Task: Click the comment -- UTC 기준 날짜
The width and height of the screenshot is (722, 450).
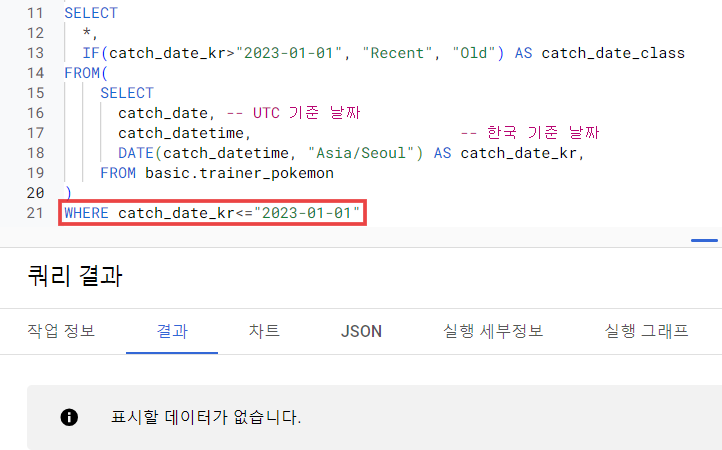Action: pyautogui.click(x=293, y=113)
